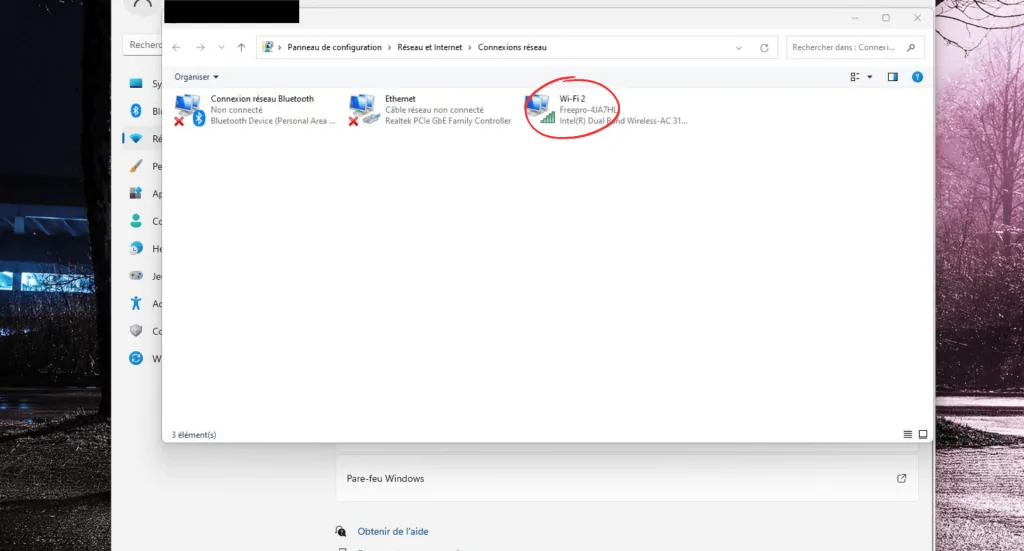1024x551 pixels.
Task: Click Connexions réseau breadcrumb
Action: coord(512,48)
